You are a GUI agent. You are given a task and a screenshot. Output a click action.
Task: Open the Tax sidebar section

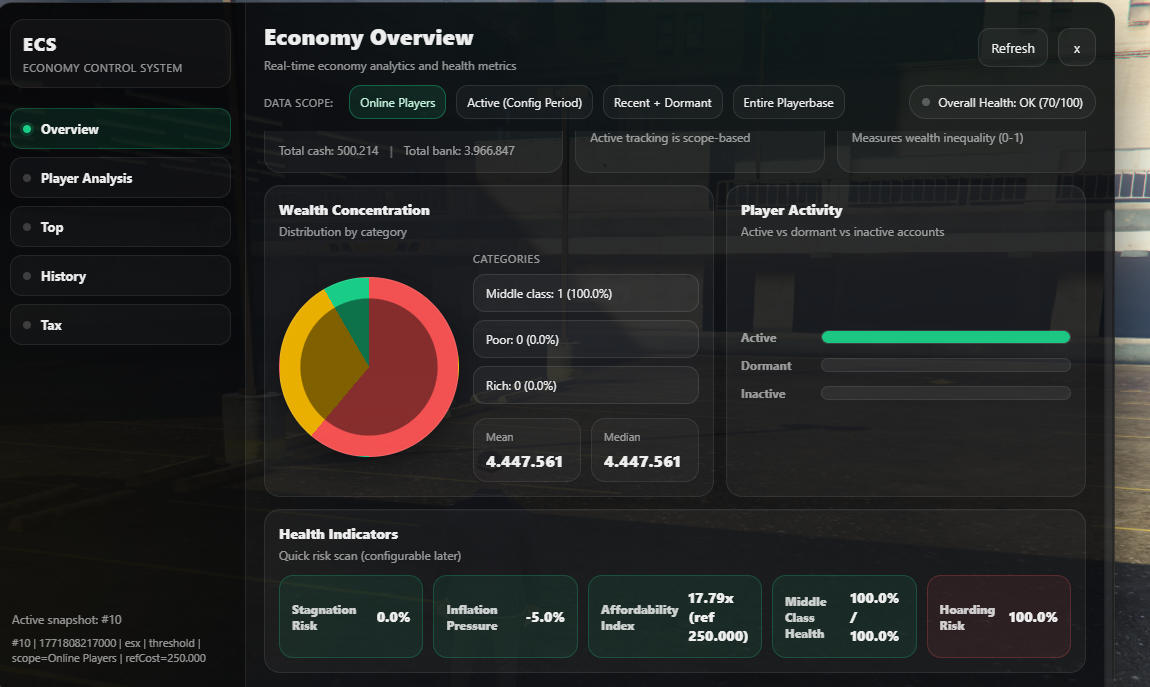tap(120, 325)
